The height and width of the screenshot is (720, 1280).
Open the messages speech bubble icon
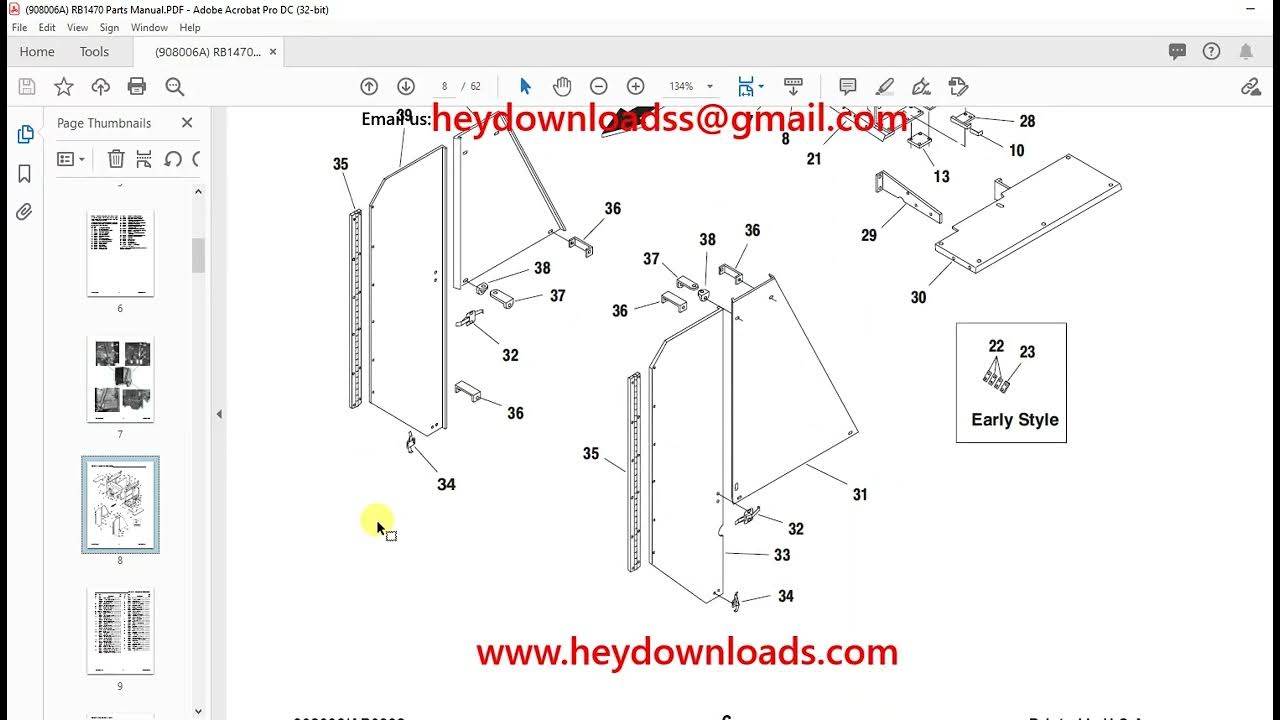tap(1177, 52)
